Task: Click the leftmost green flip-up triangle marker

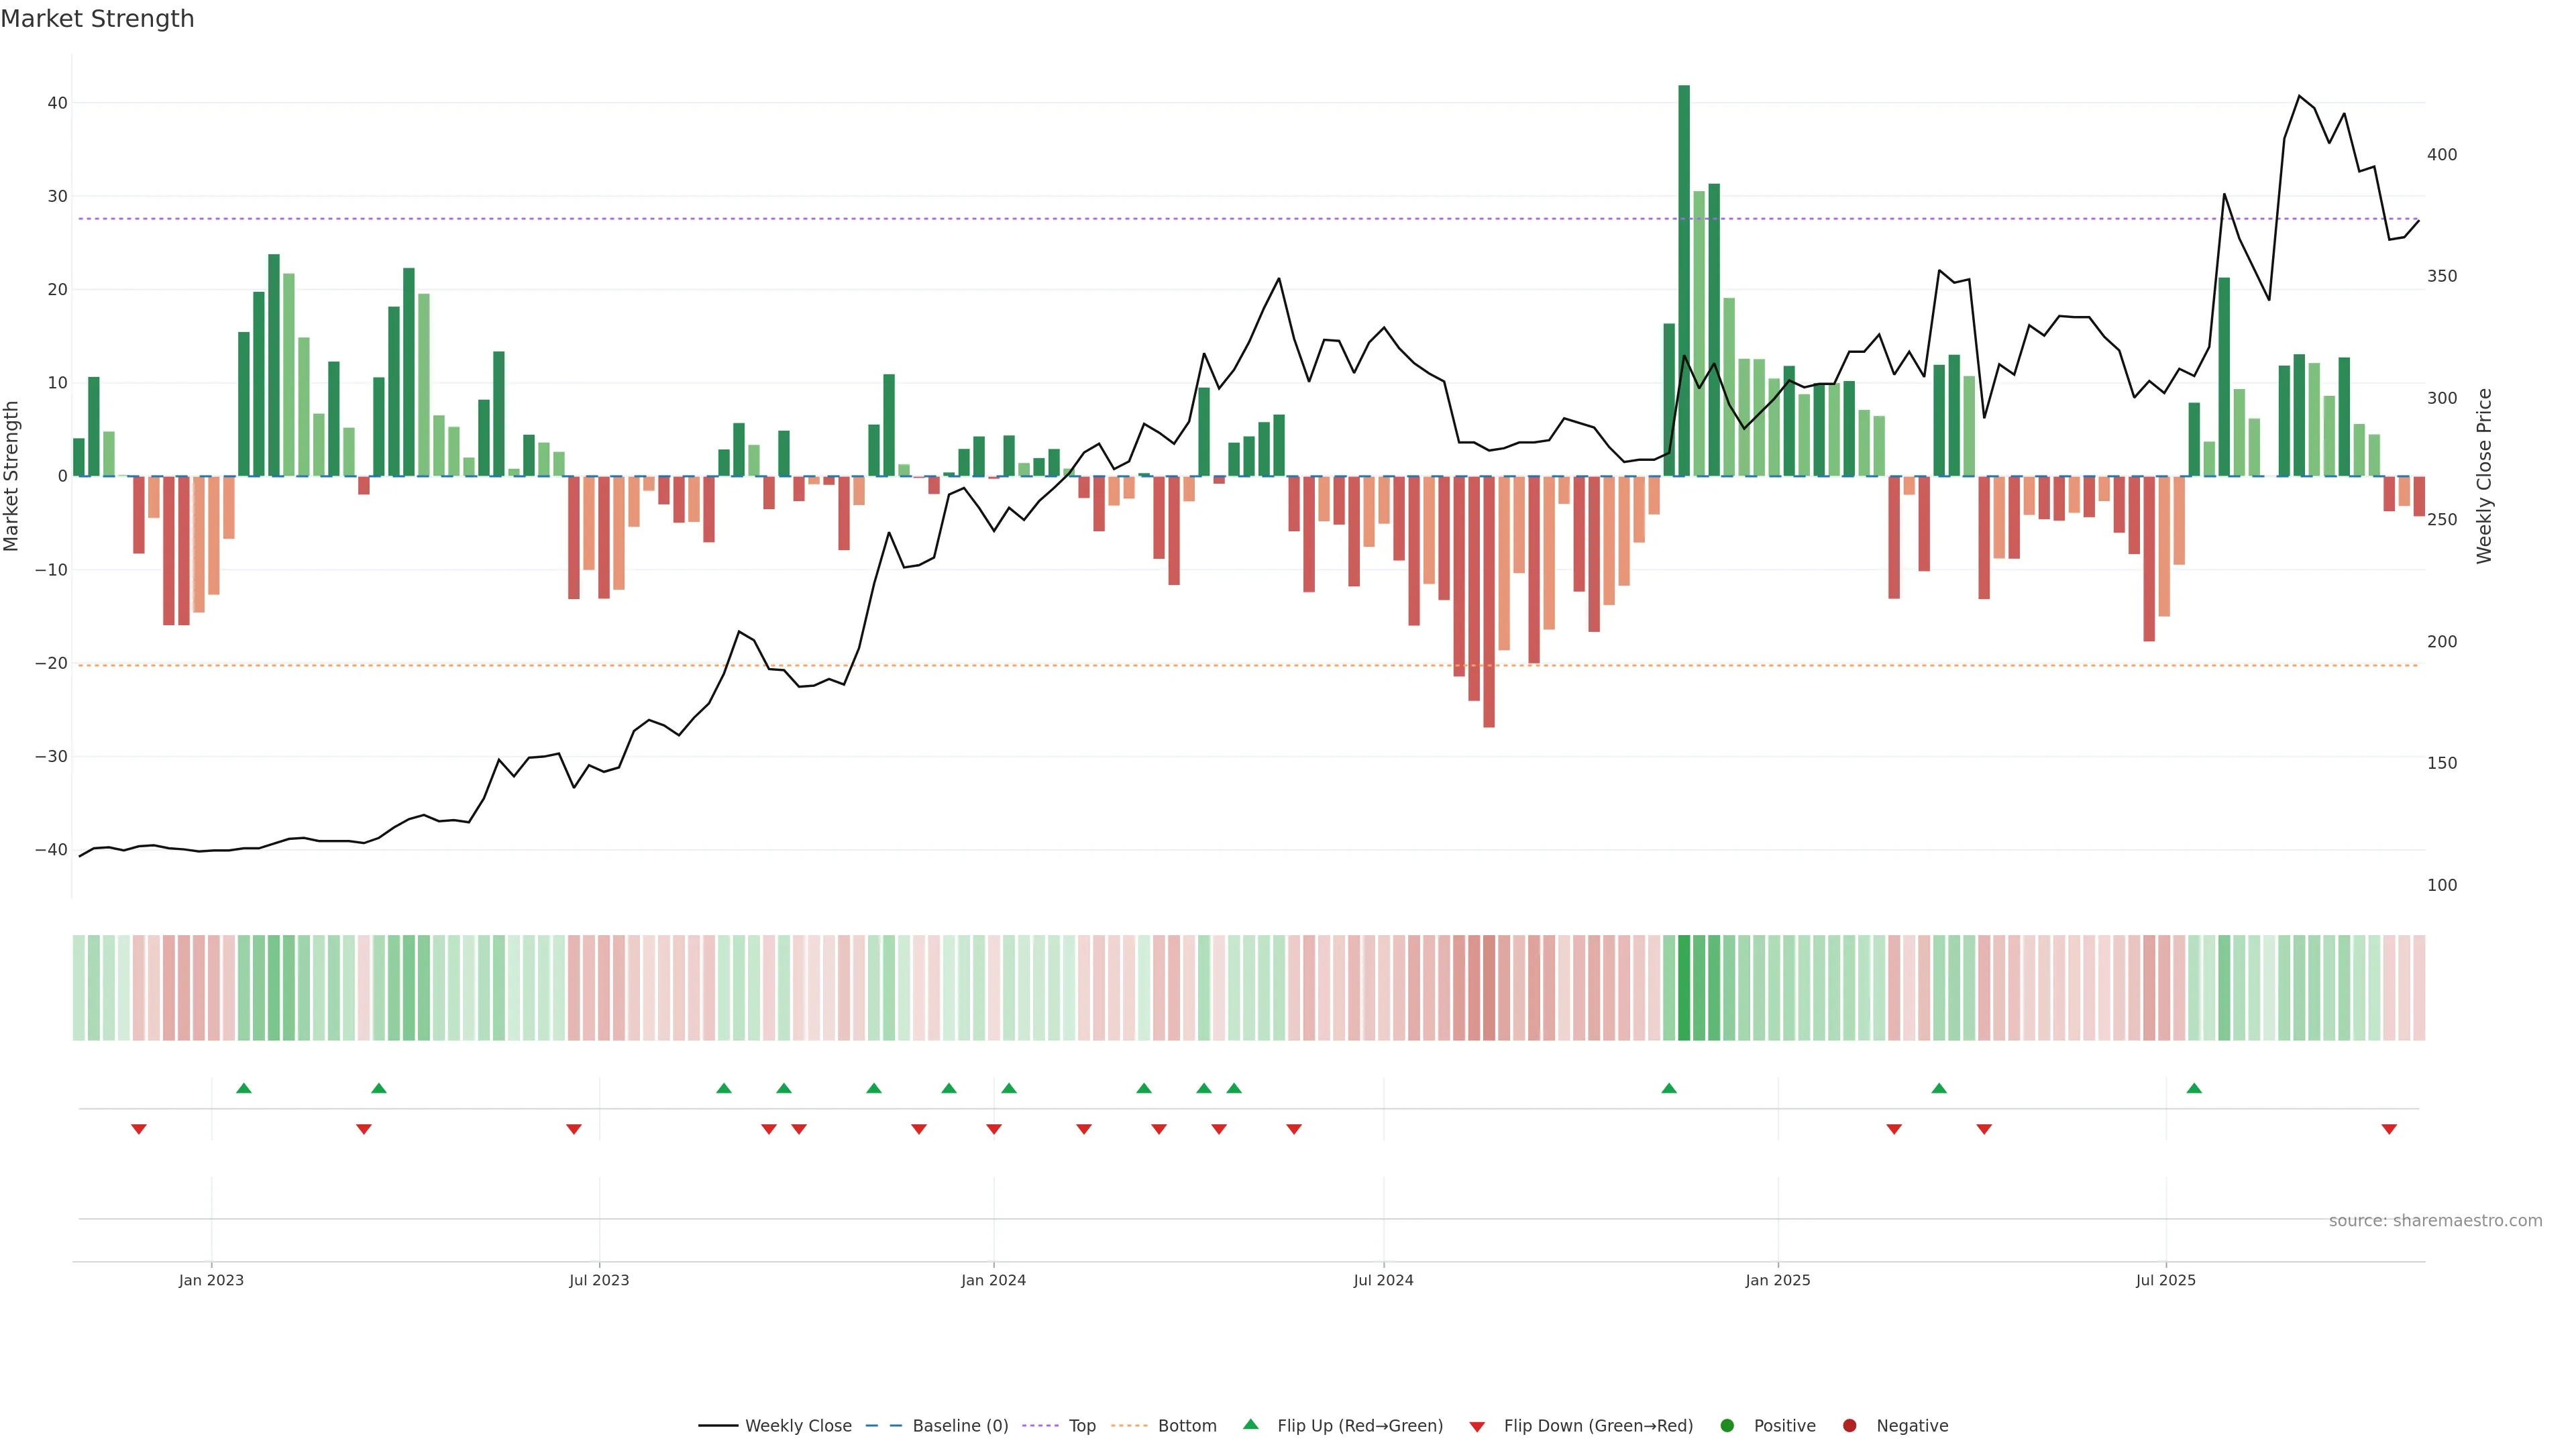Action: click(244, 1088)
